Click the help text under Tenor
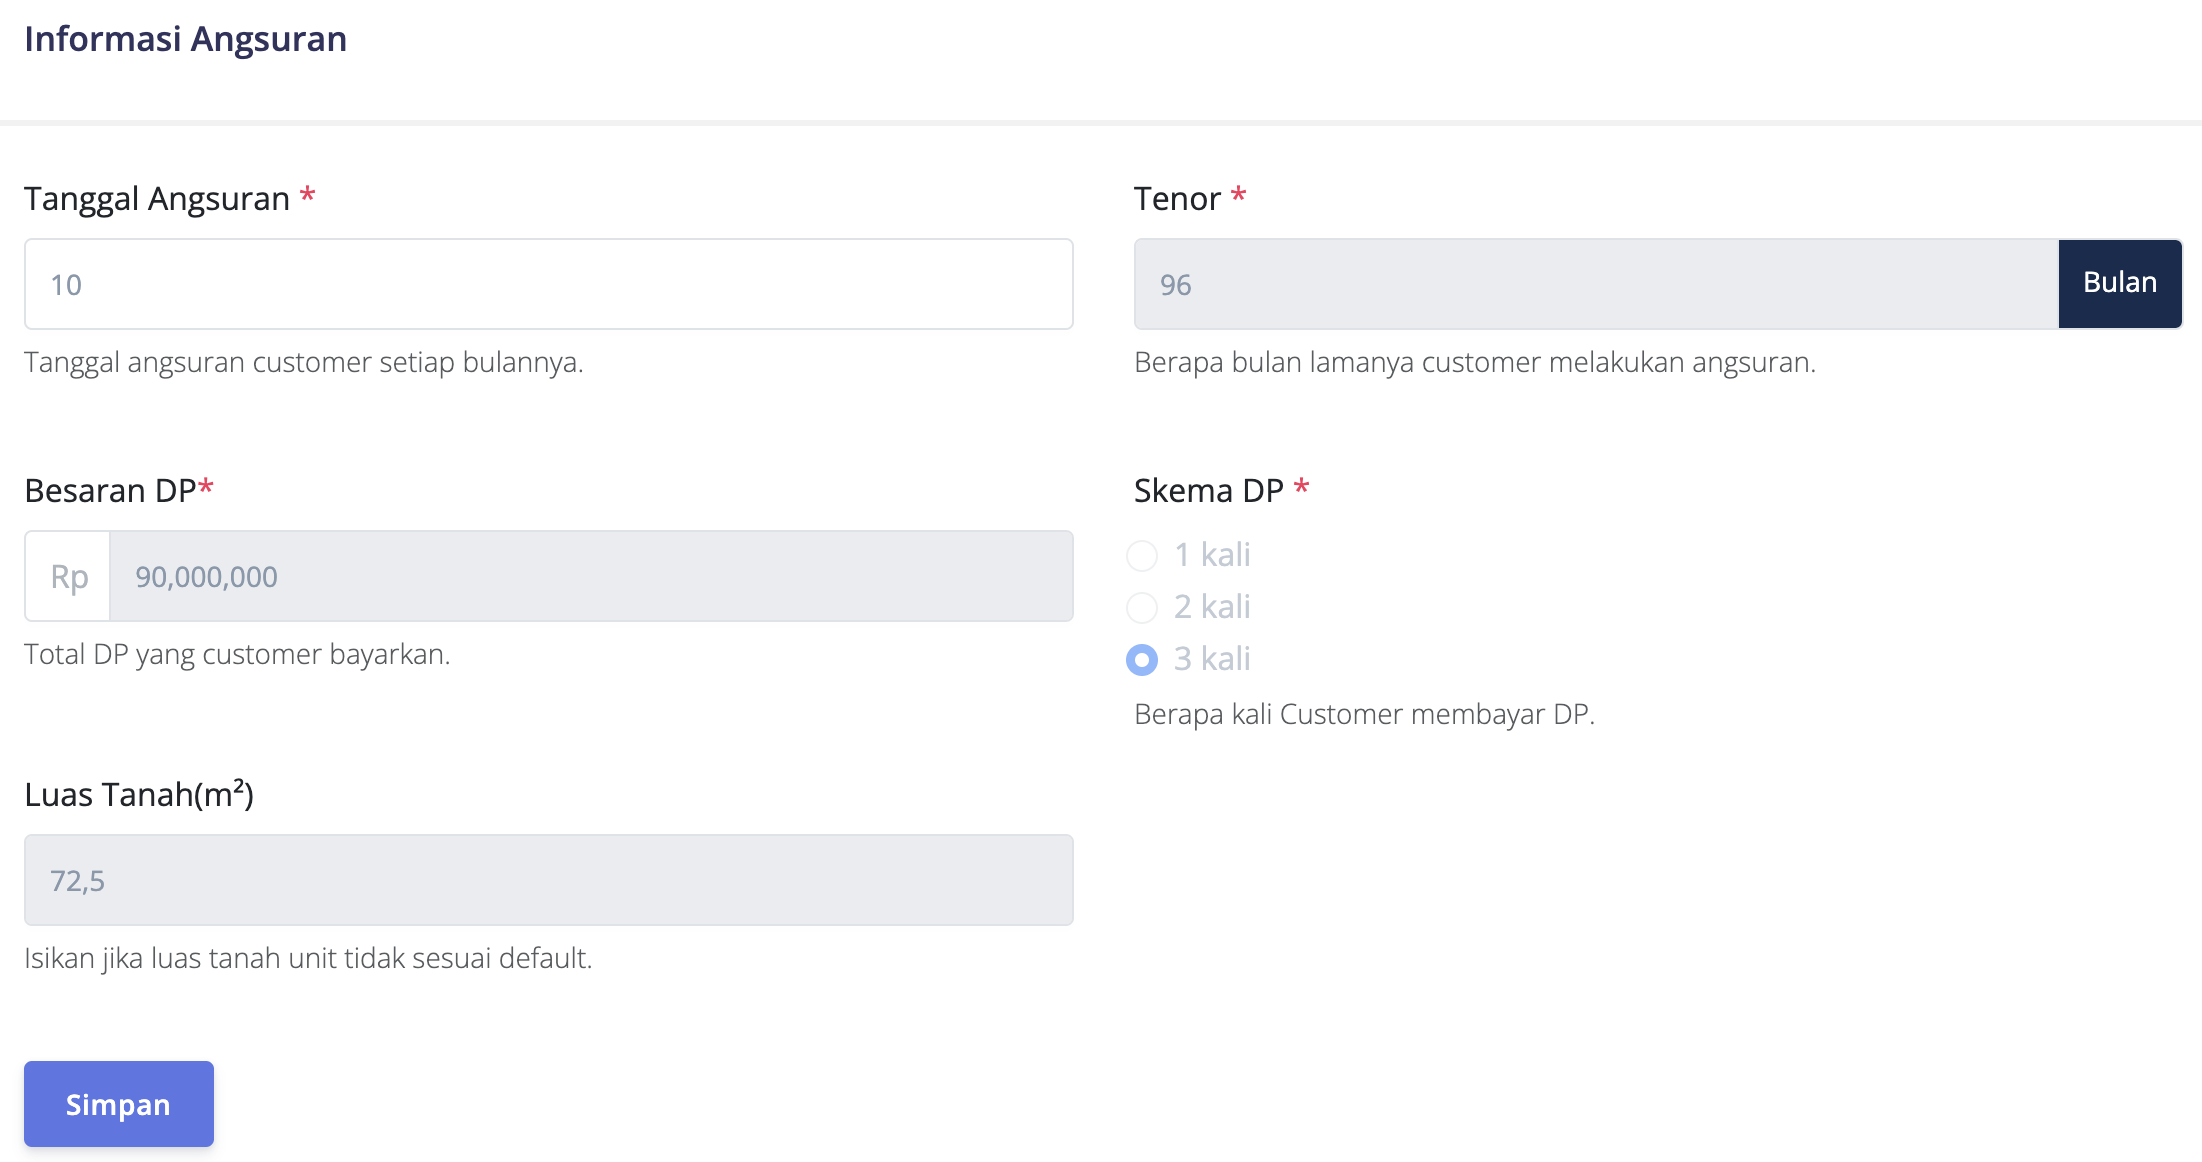 [x=1474, y=362]
